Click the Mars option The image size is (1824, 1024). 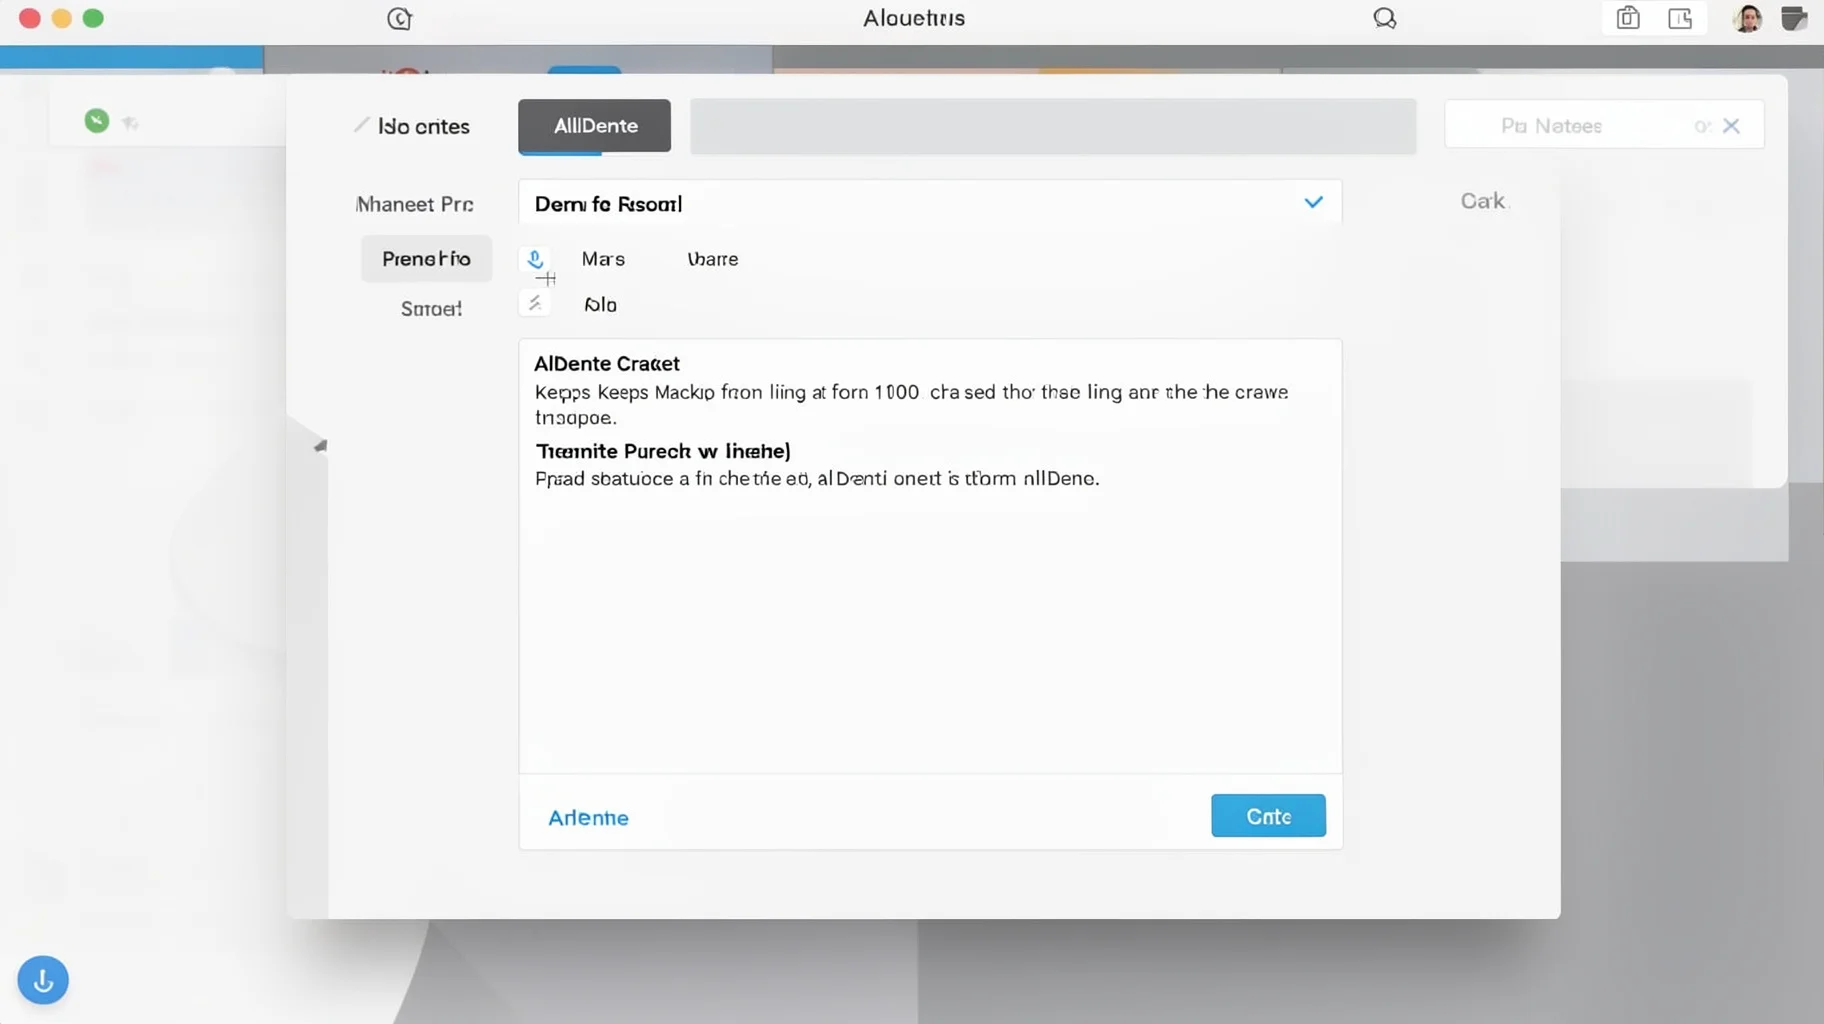(x=603, y=259)
